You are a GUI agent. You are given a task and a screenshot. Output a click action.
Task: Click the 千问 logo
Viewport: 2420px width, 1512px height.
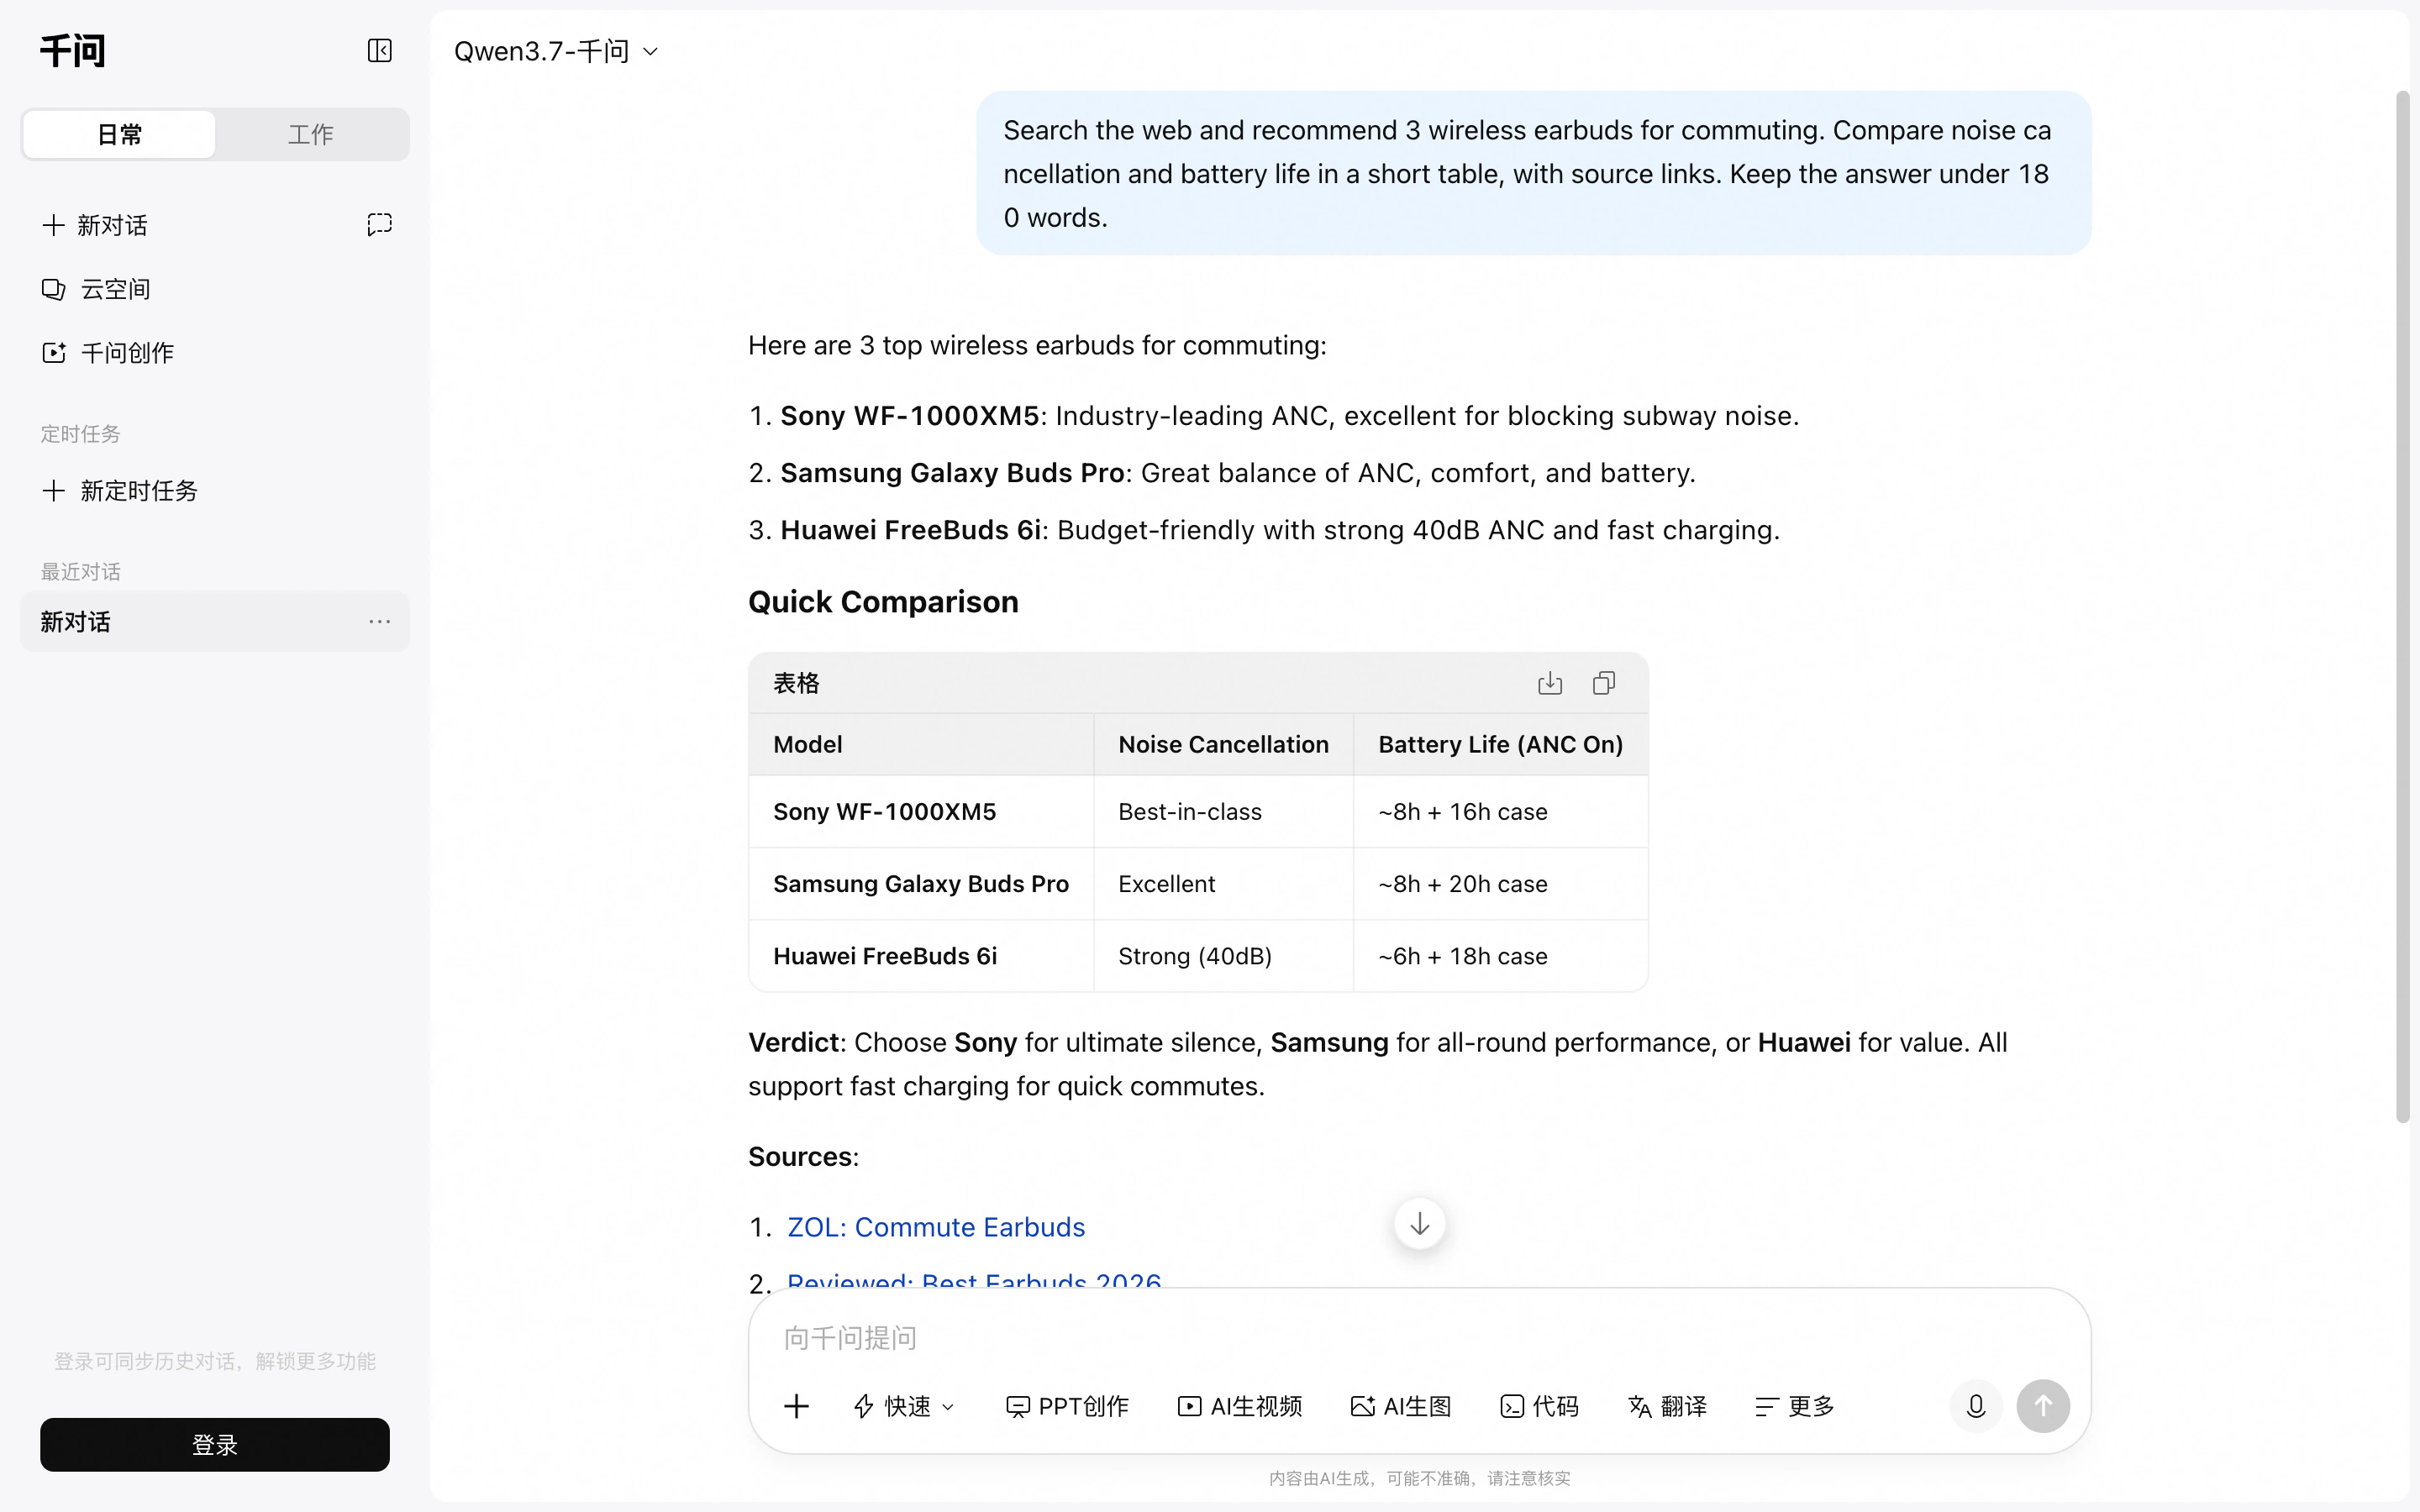tap(72, 50)
